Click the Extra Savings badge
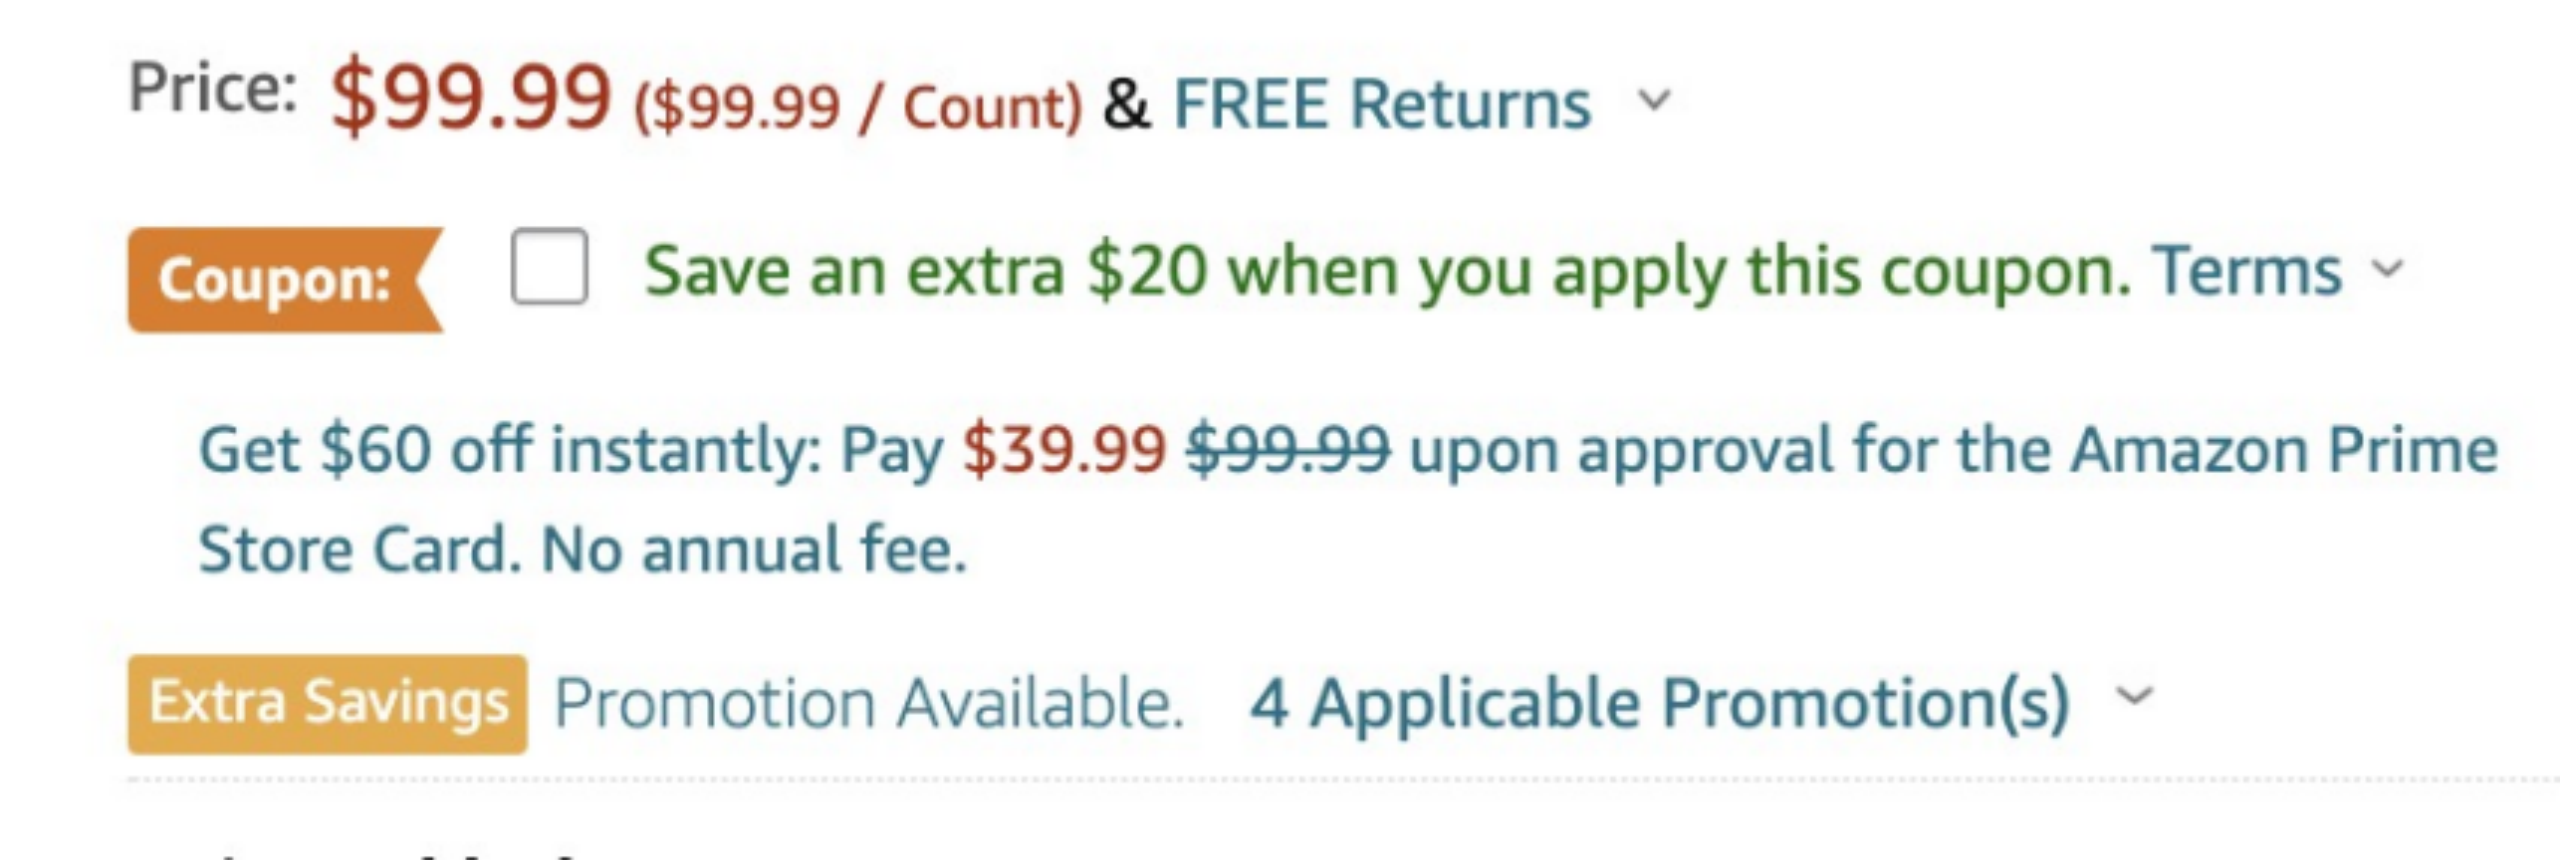 tap(327, 703)
